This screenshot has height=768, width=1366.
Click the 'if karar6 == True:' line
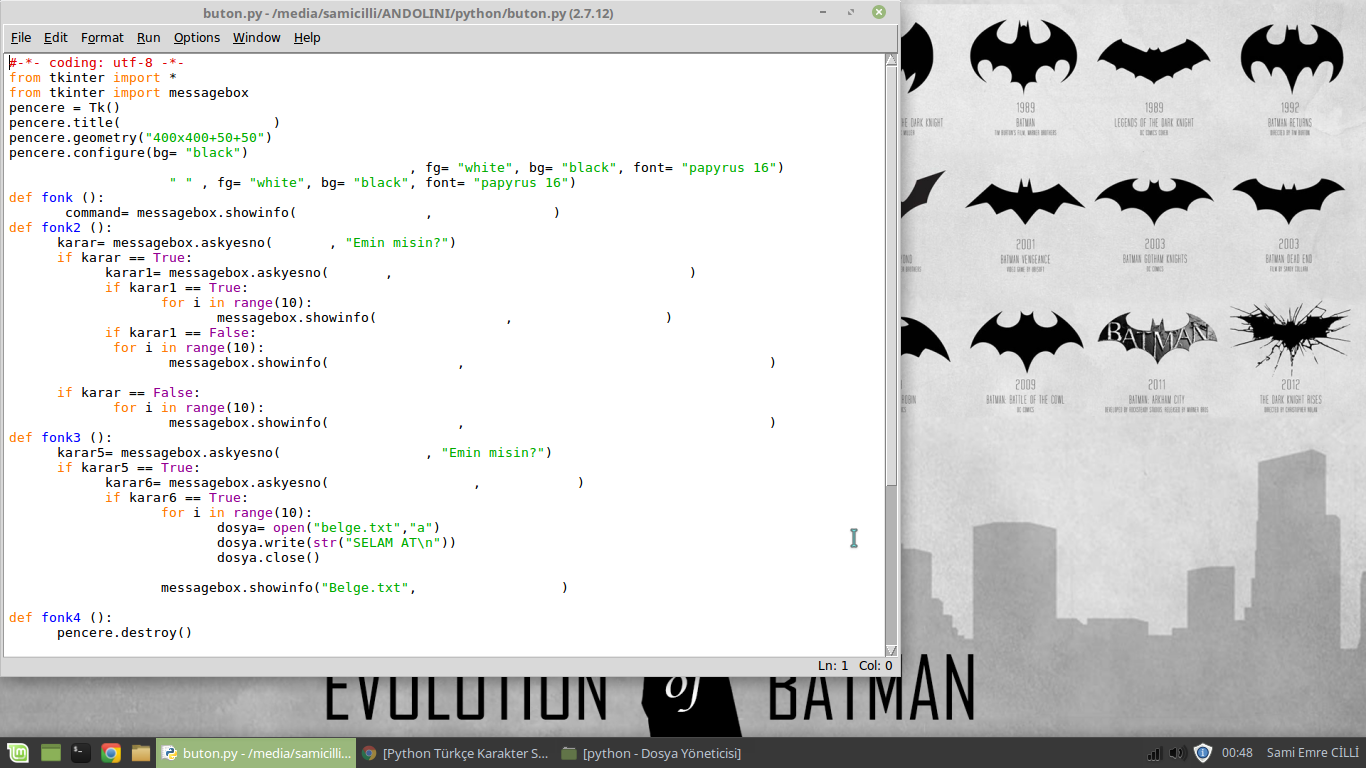[x=176, y=497]
